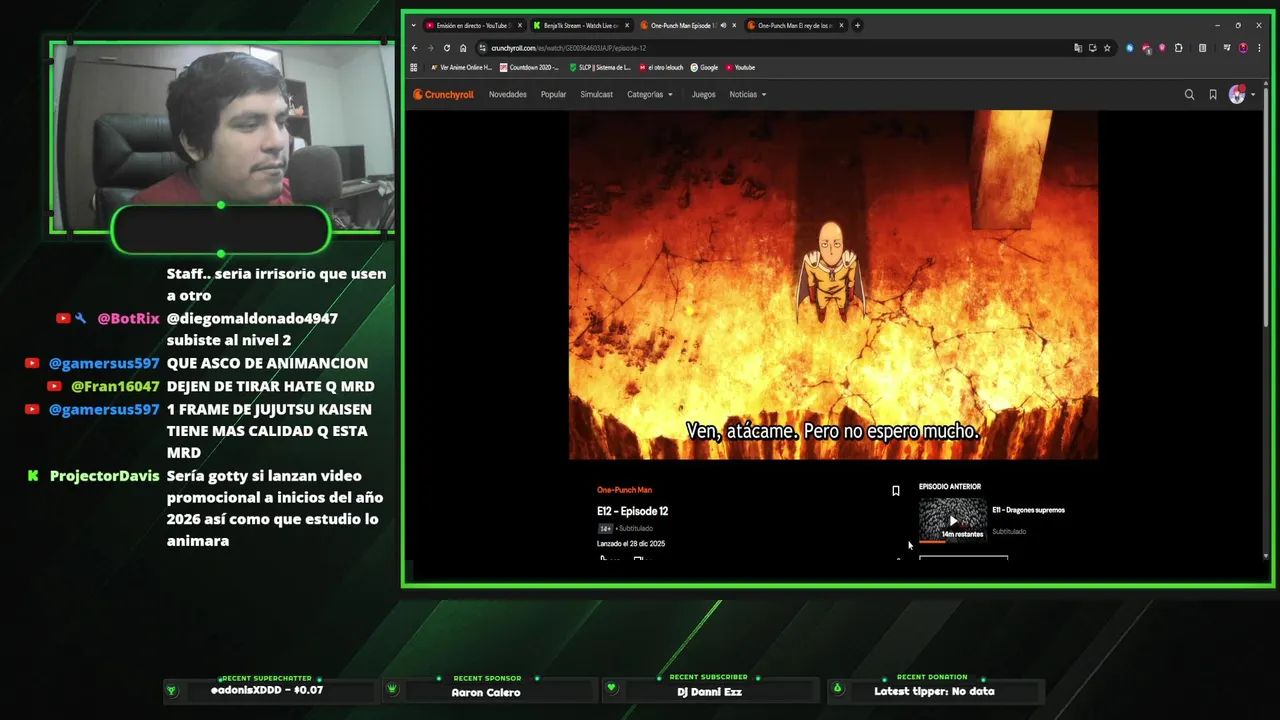Open the browser apps grid icon

(414, 67)
